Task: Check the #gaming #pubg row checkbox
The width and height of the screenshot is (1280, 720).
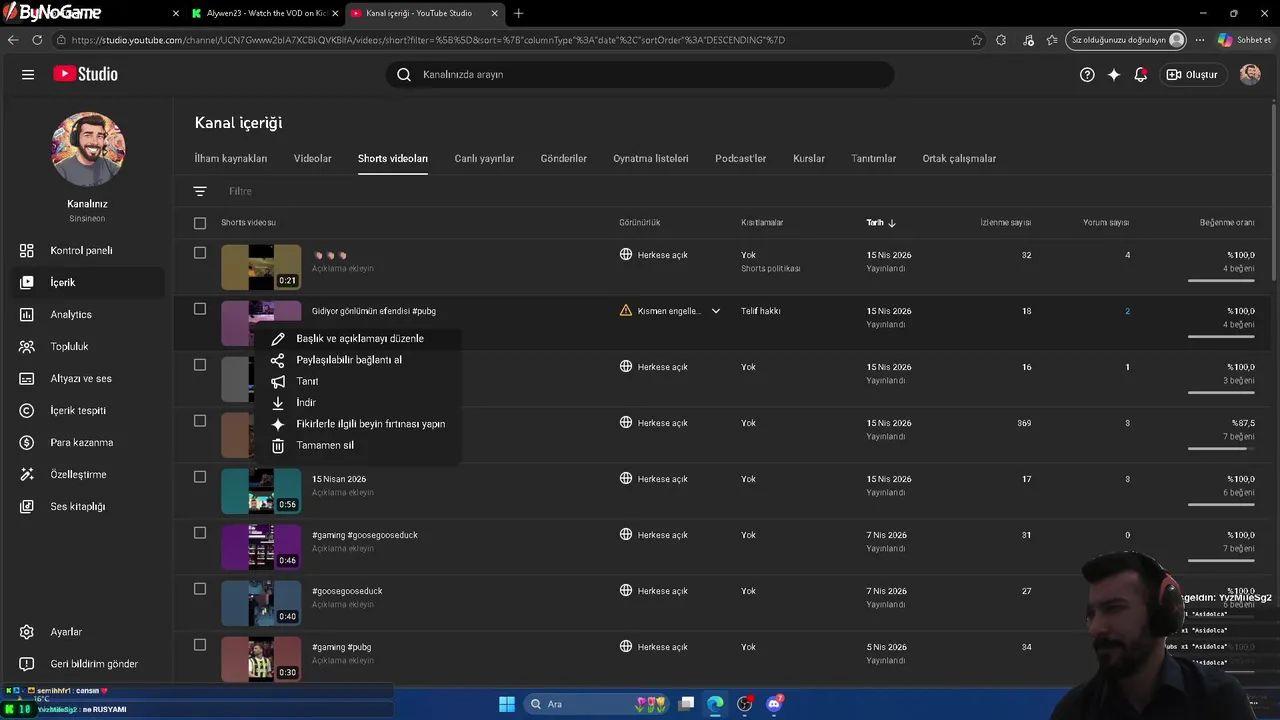Action: pyautogui.click(x=200, y=645)
